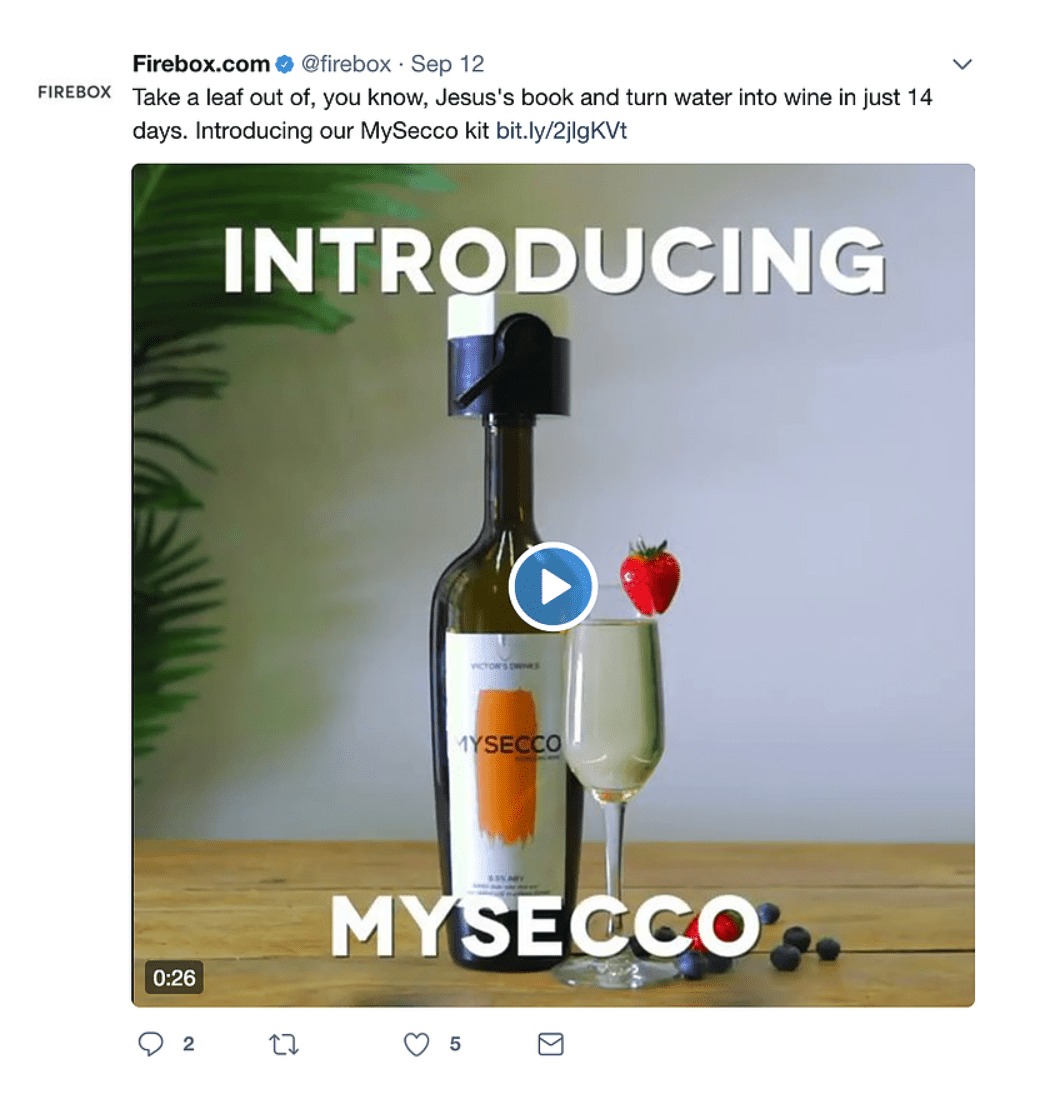
Task: Click the tweet text about Jesus's book
Action: (532, 114)
